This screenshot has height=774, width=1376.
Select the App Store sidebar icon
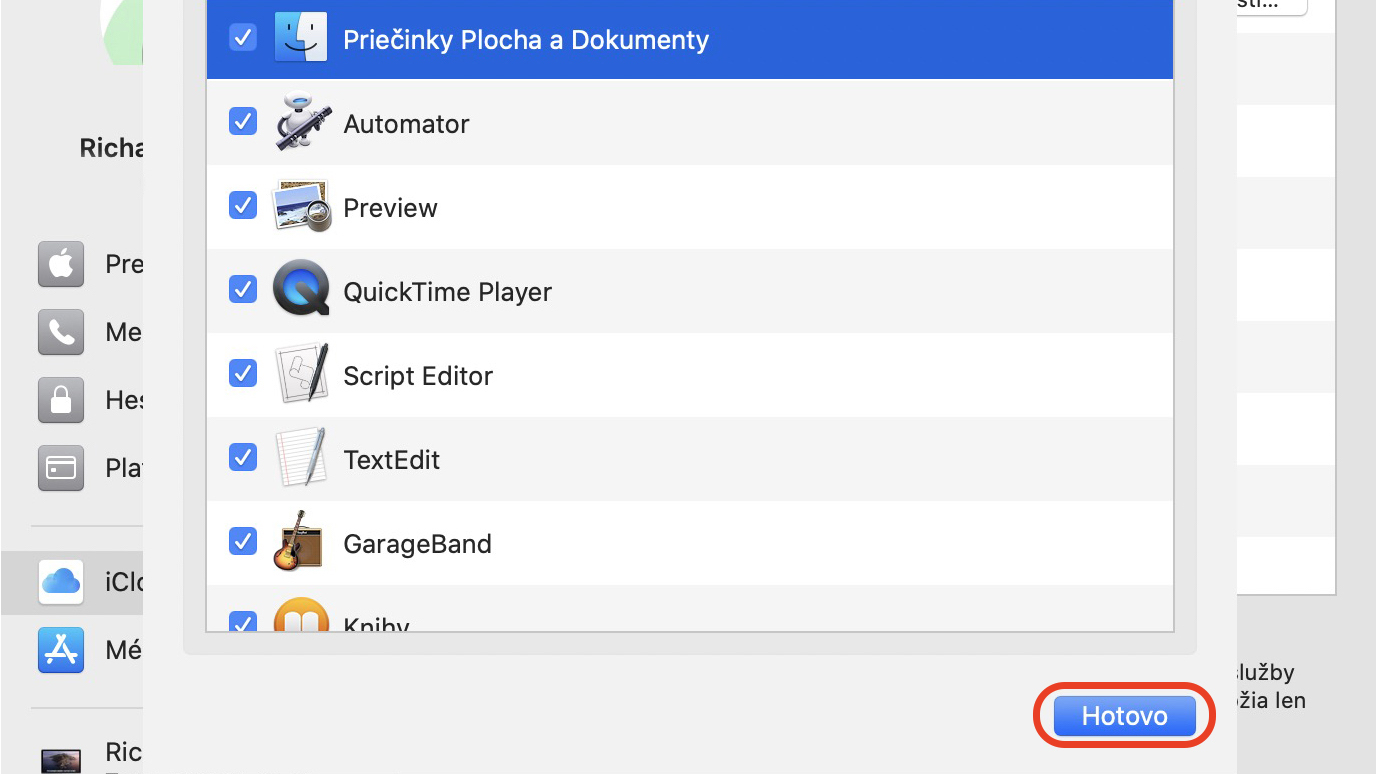click(61, 650)
